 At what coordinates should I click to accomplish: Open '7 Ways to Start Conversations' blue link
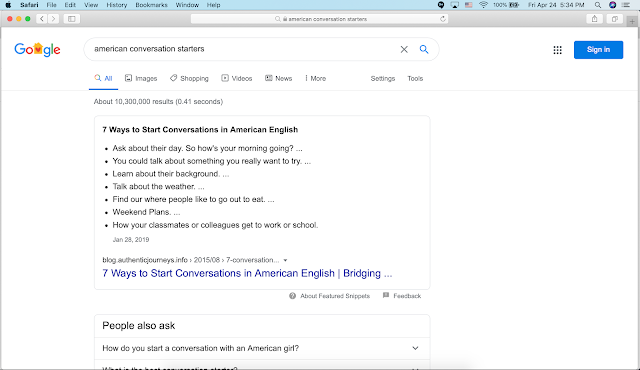coord(247,273)
